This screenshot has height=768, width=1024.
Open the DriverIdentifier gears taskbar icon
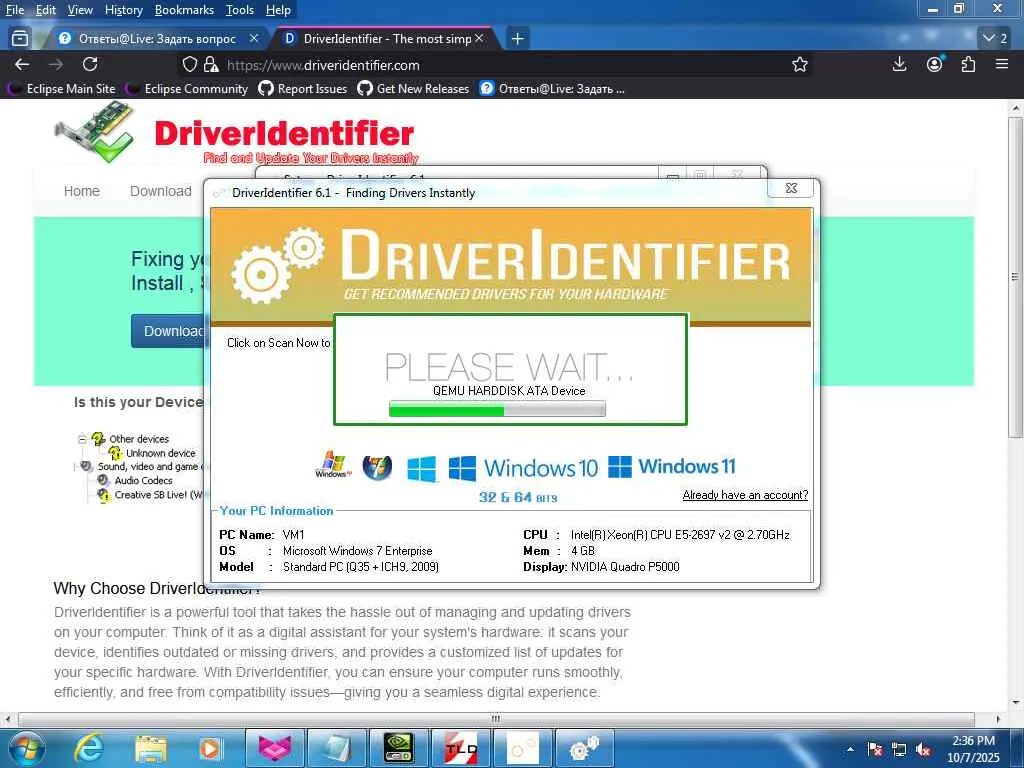(x=584, y=749)
